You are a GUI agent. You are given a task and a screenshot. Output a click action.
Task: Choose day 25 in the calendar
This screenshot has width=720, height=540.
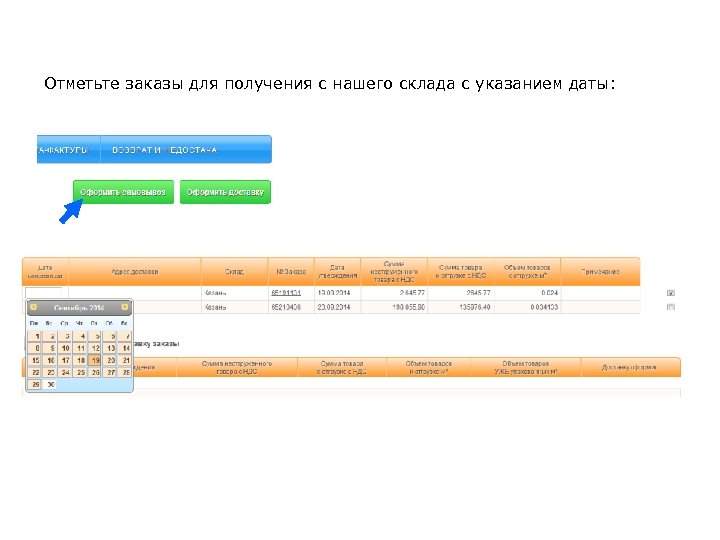pos(80,372)
